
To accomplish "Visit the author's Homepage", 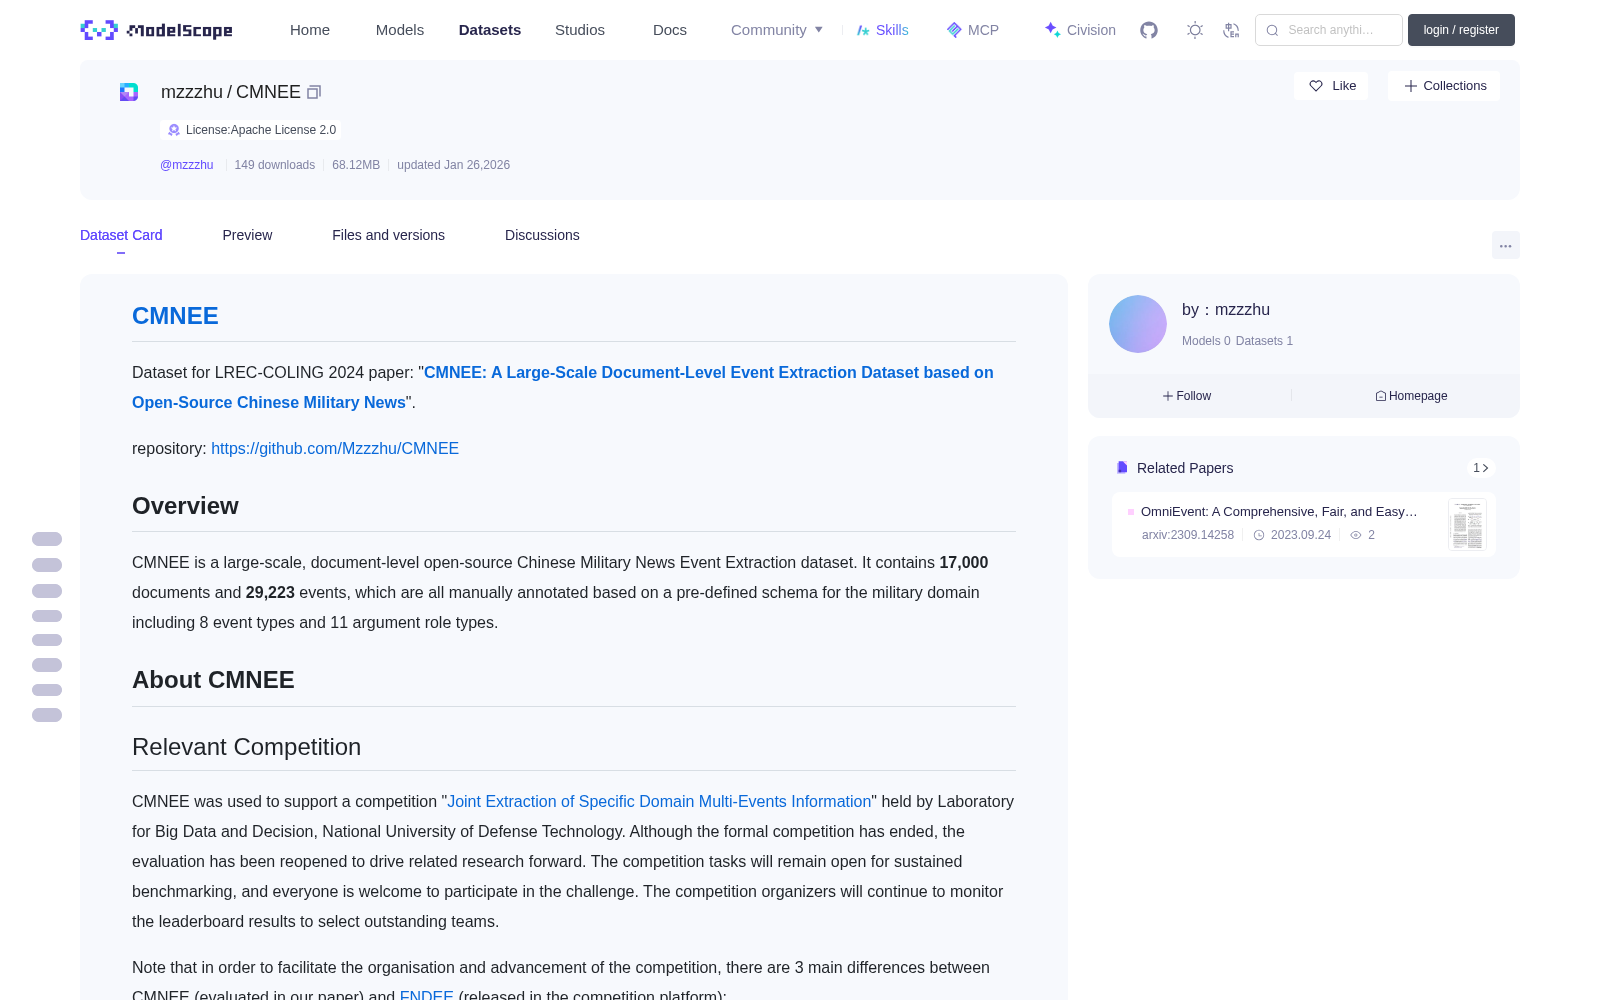I will click(x=1411, y=396).
